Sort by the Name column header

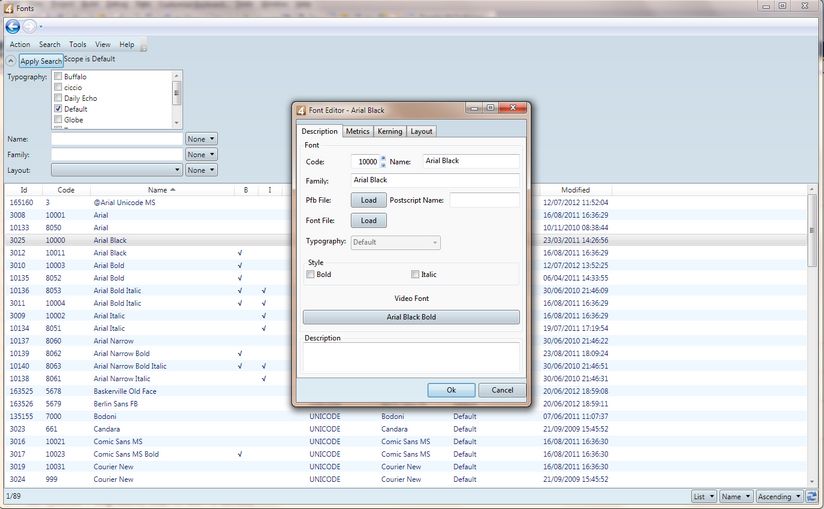pyautogui.click(x=162, y=190)
